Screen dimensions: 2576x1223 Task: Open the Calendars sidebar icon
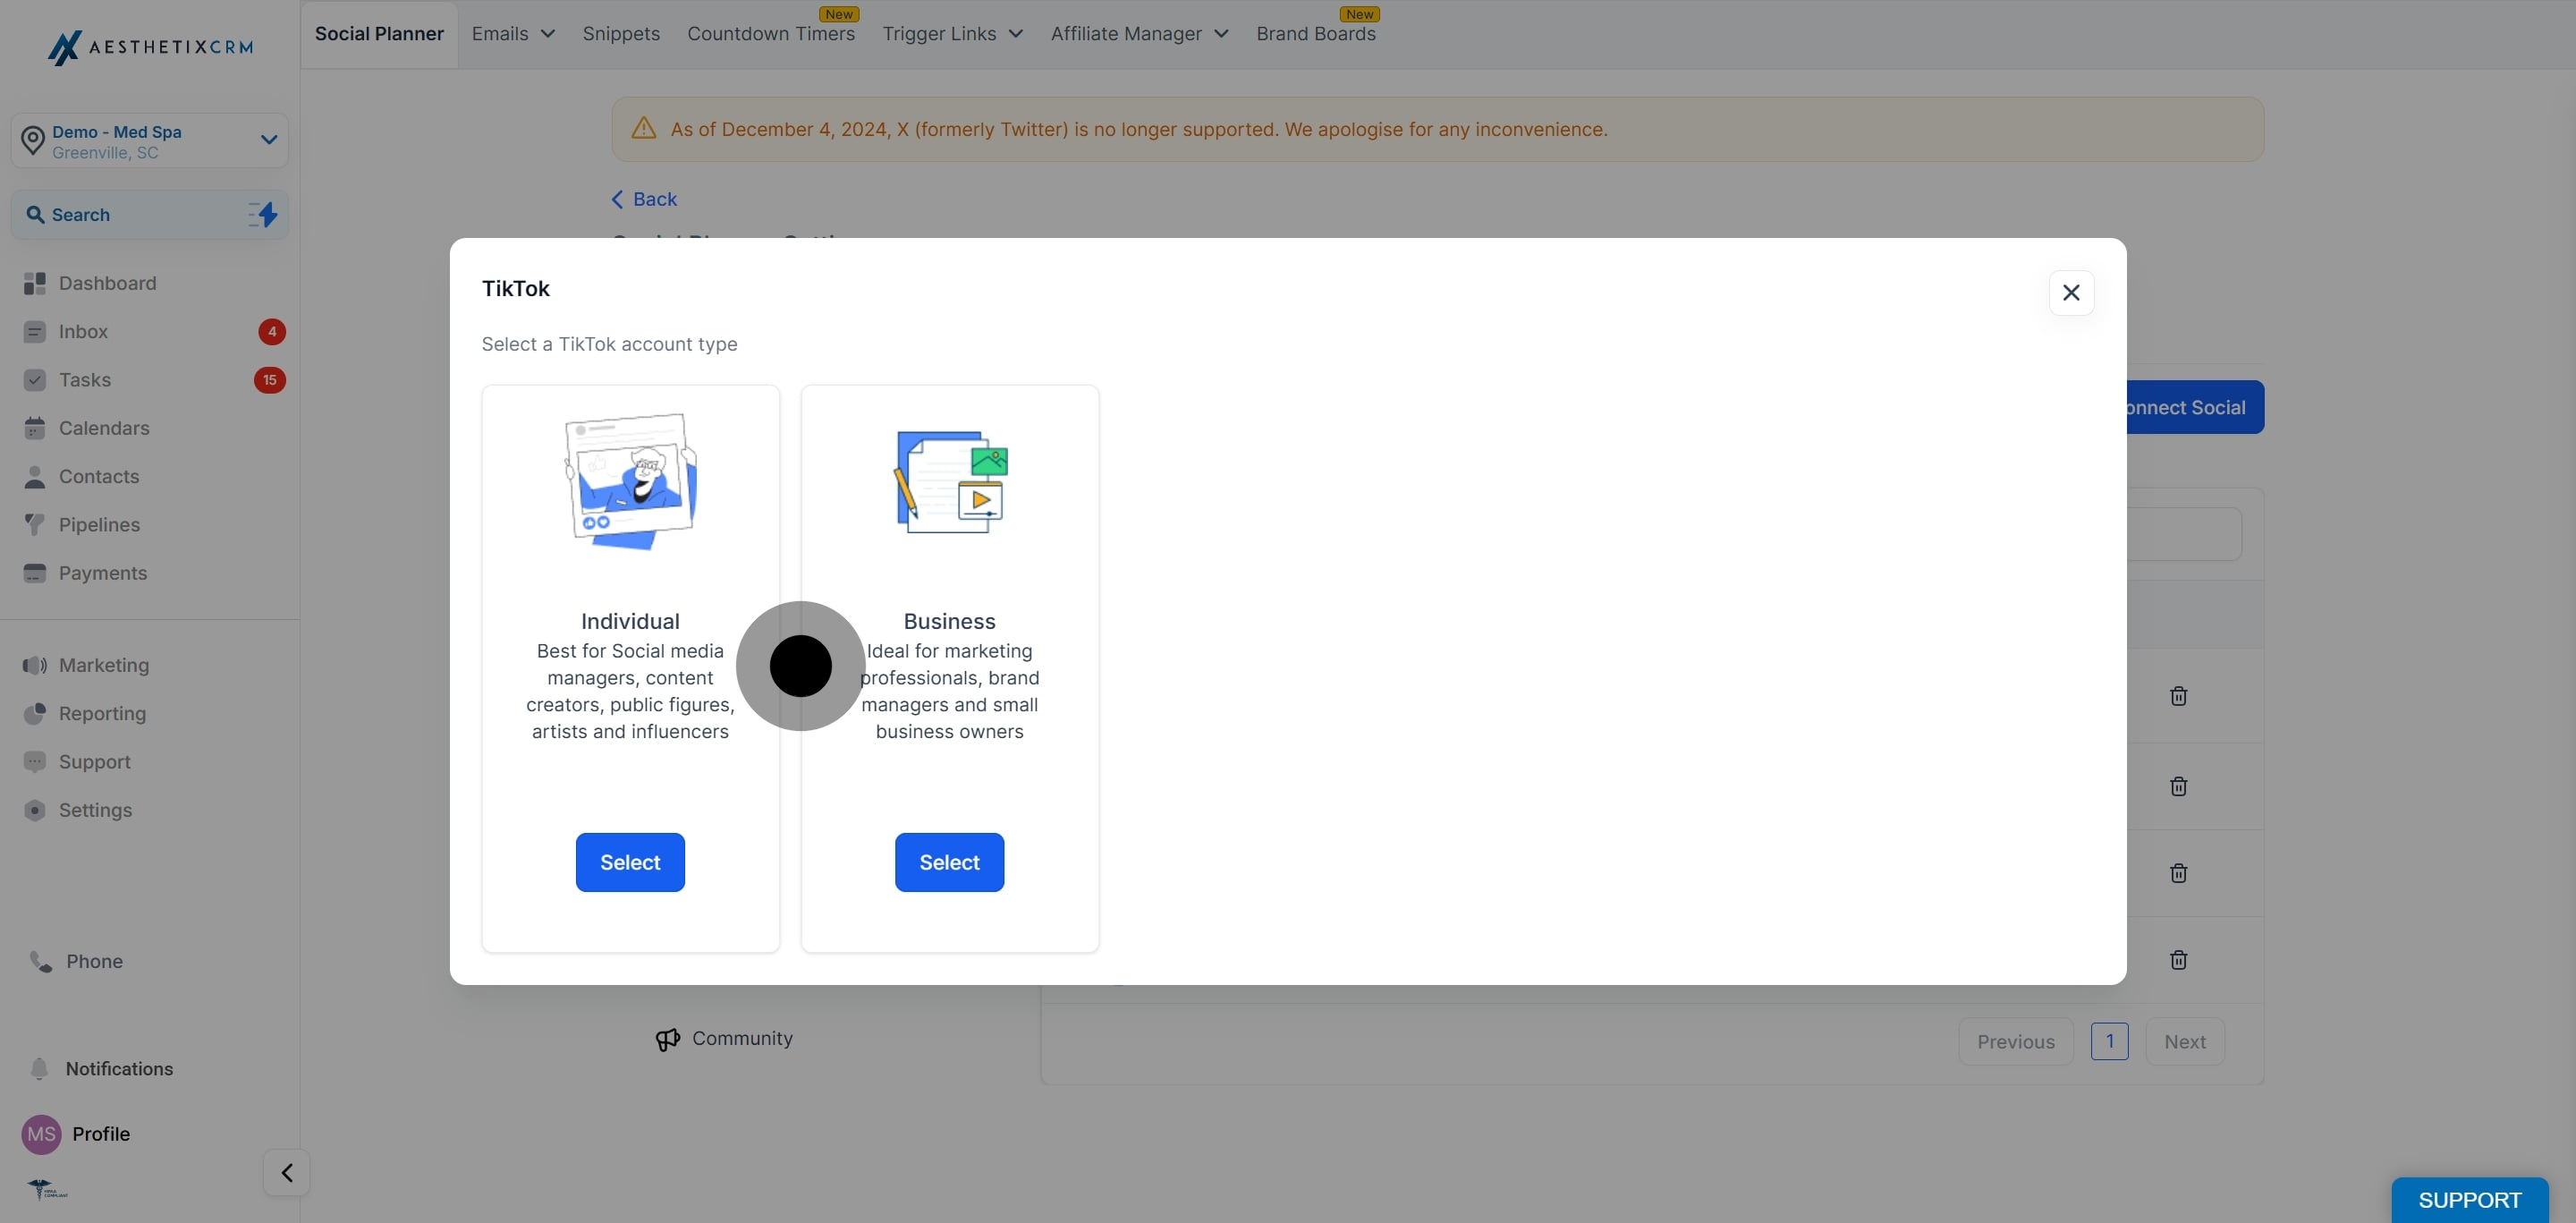pyautogui.click(x=35, y=428)
